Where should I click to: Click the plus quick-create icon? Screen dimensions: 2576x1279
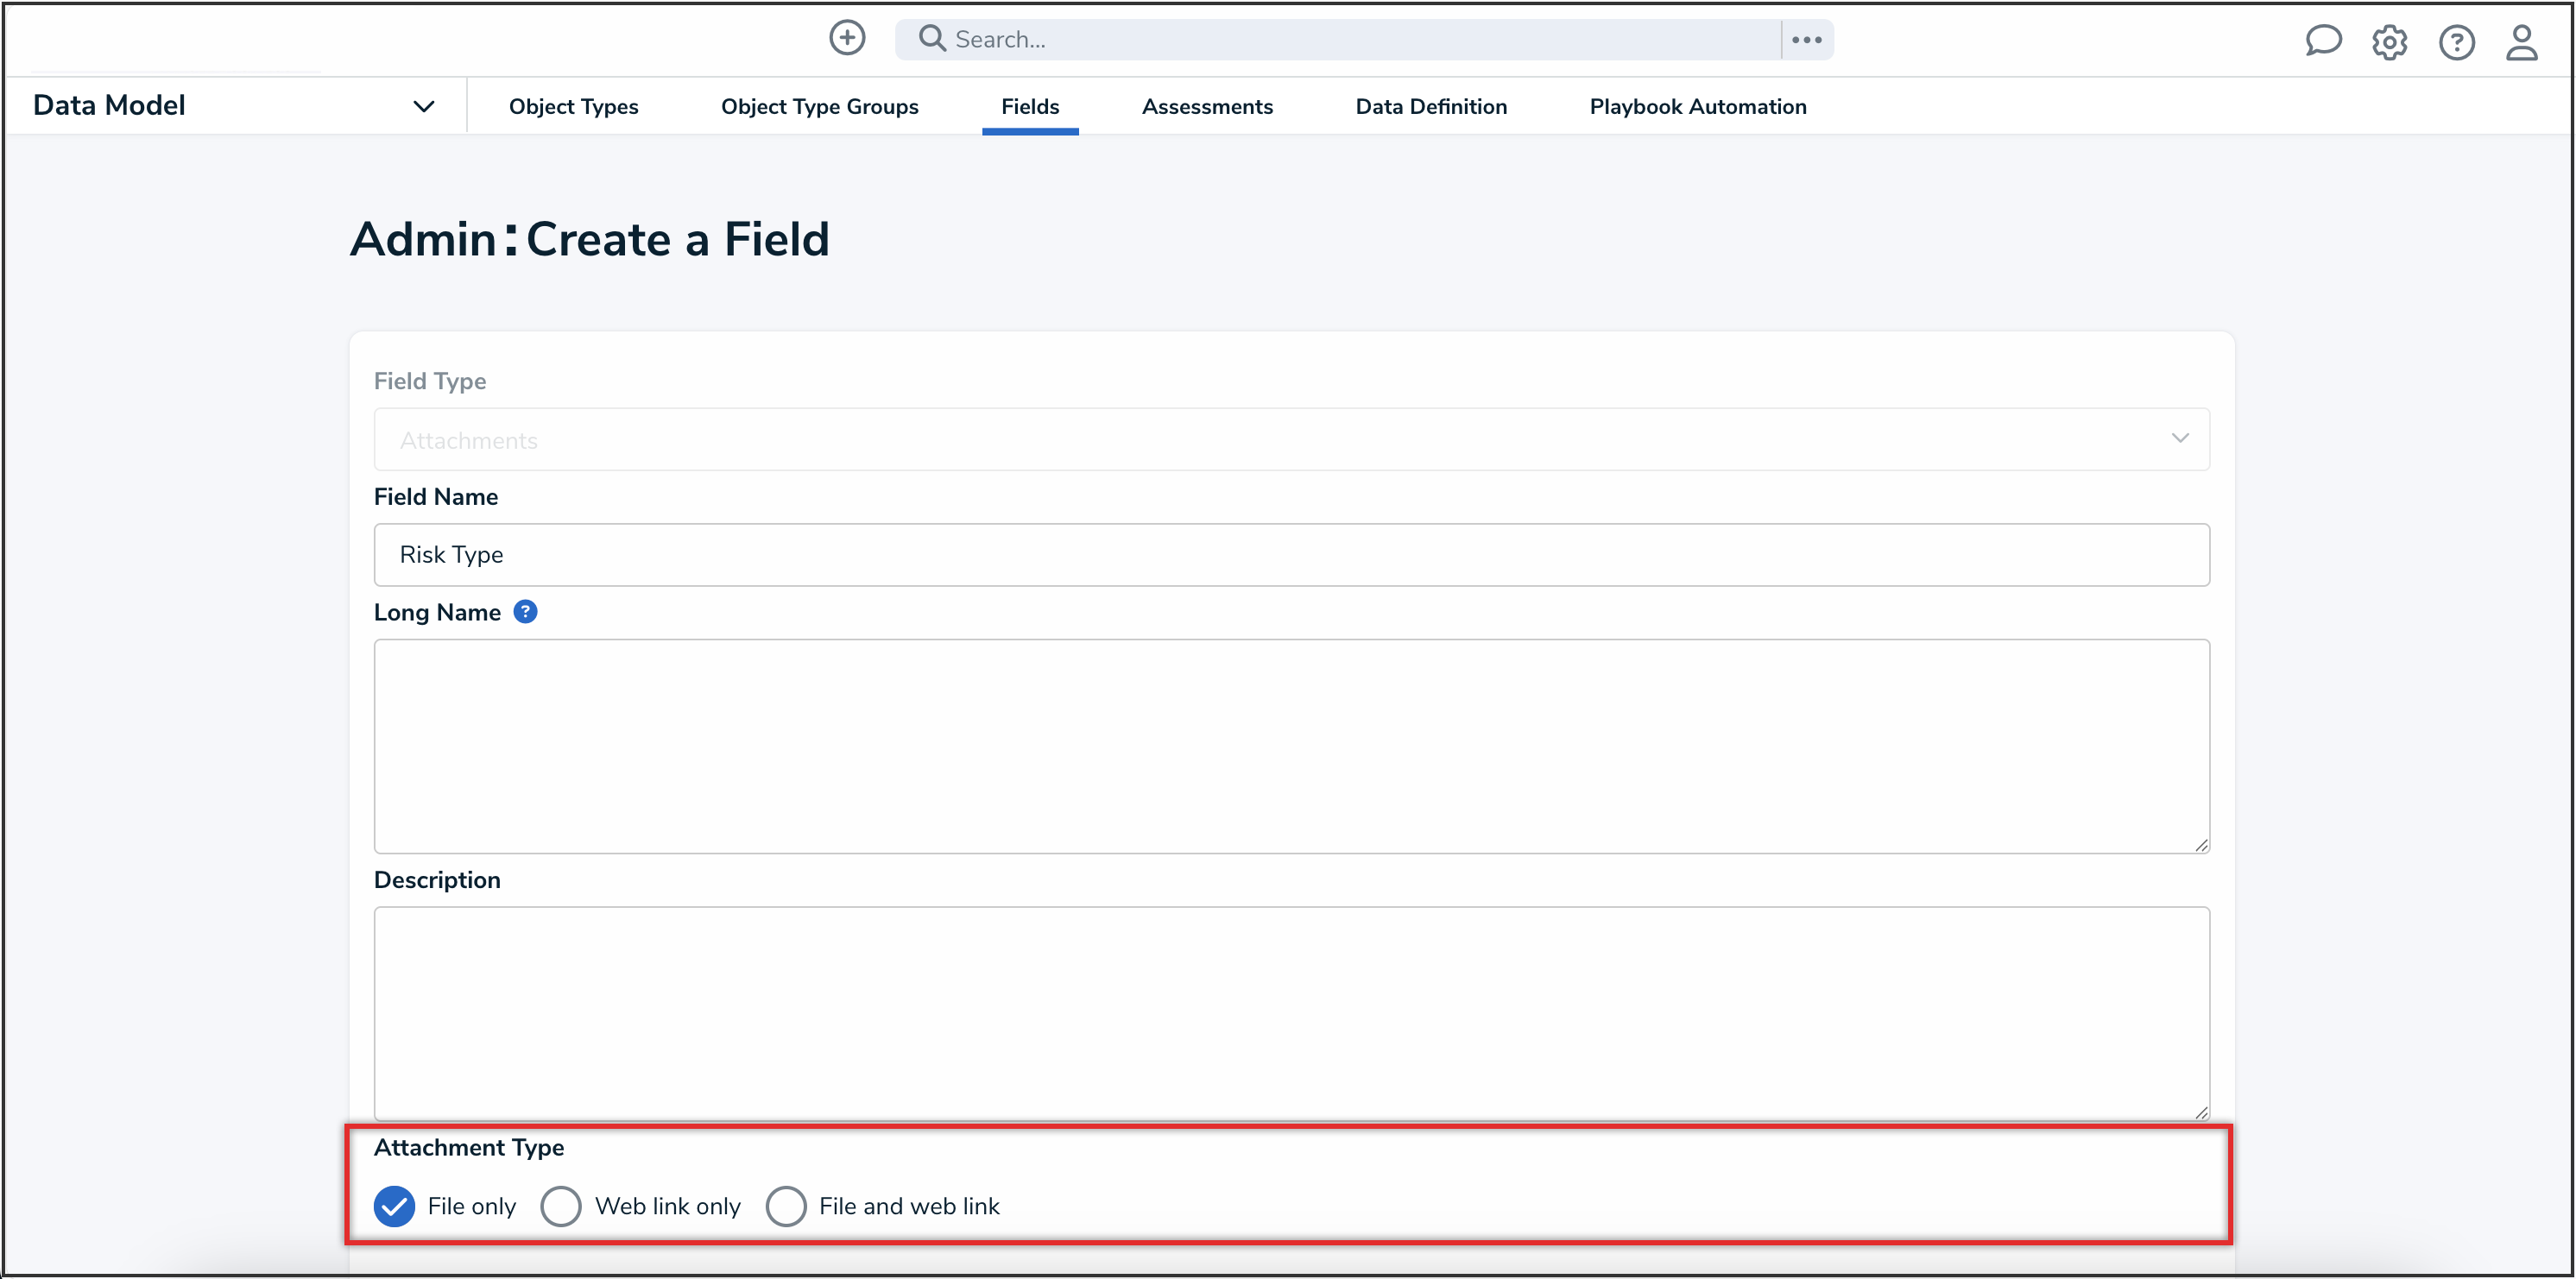tap(847, 39)
